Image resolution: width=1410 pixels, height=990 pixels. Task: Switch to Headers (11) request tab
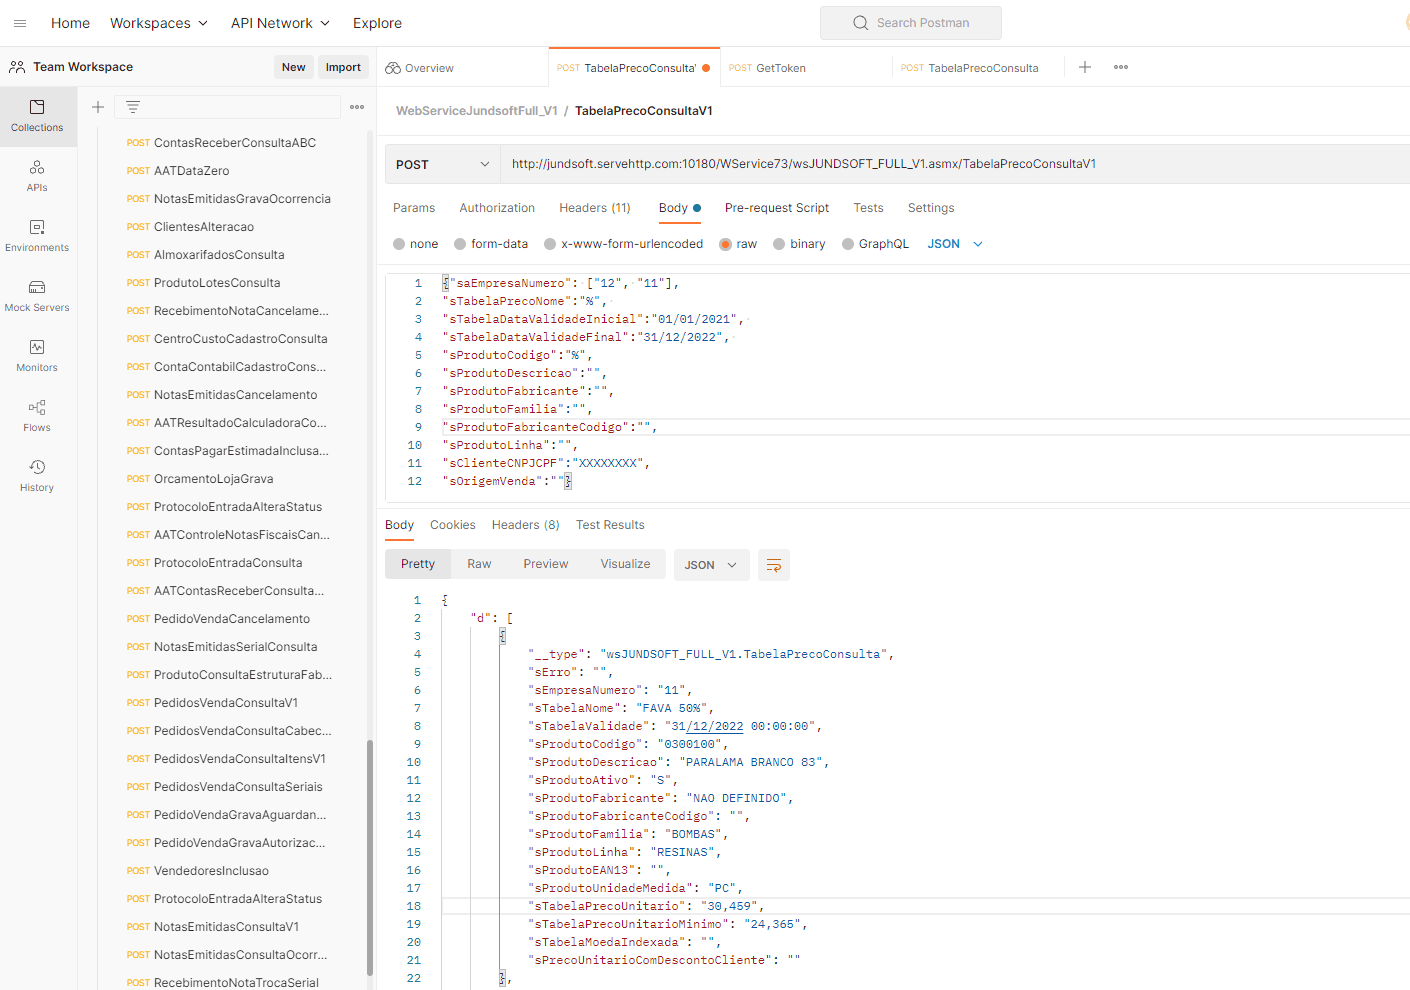(x=595, y=208)
